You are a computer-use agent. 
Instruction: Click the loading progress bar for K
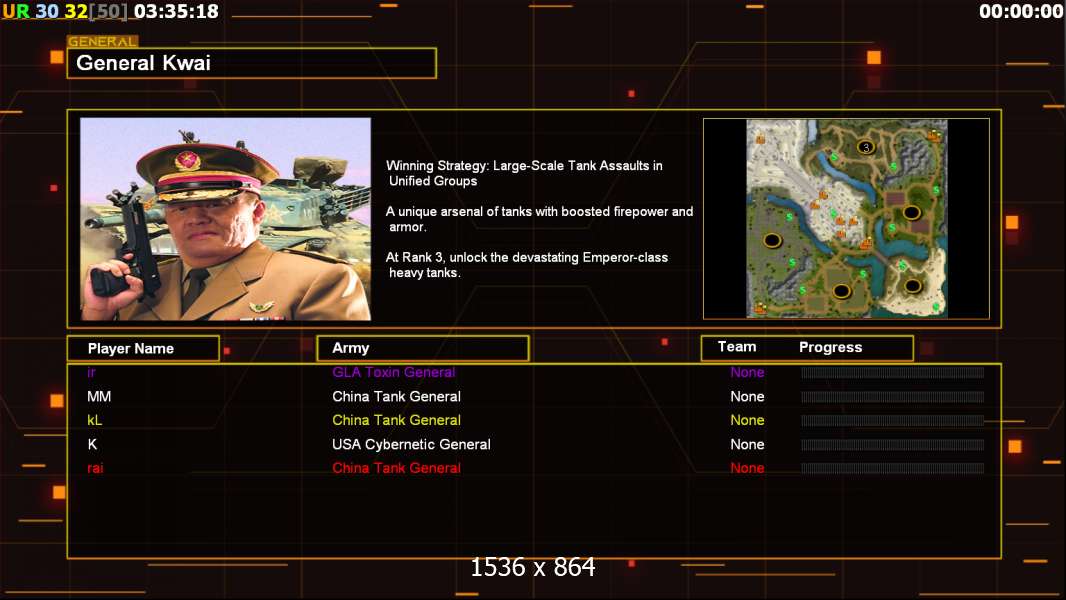point(893,445)
